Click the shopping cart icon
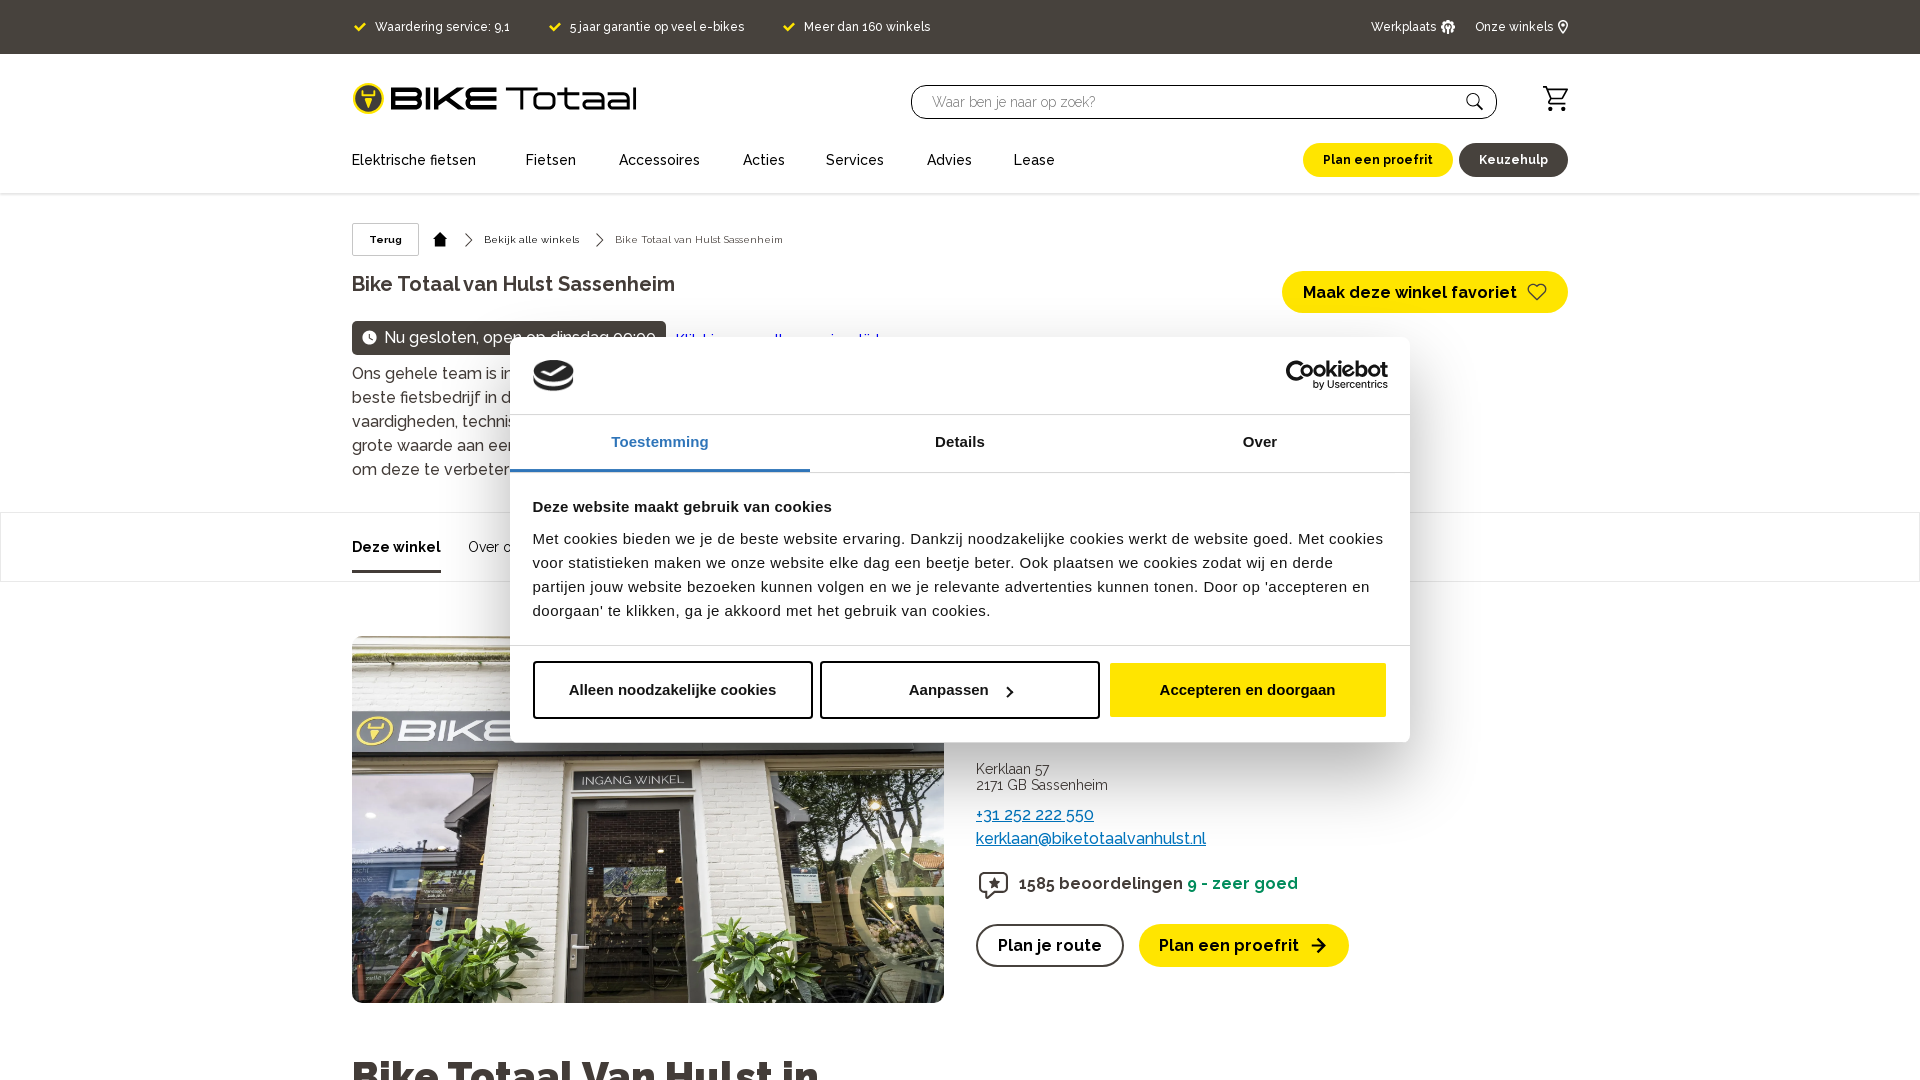The image size is (1920, 1080). (x=1555, y=99)
